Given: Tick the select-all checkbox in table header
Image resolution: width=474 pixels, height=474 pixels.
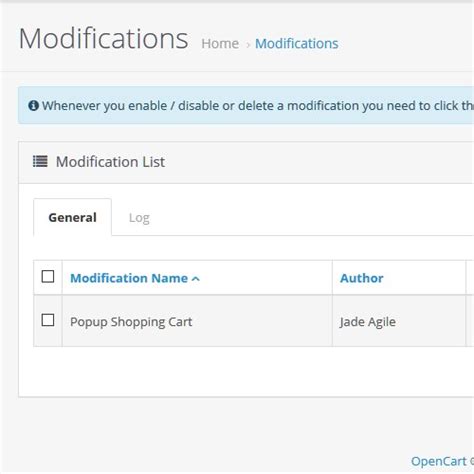Looking at the screenshot, I should click(48, 276).
